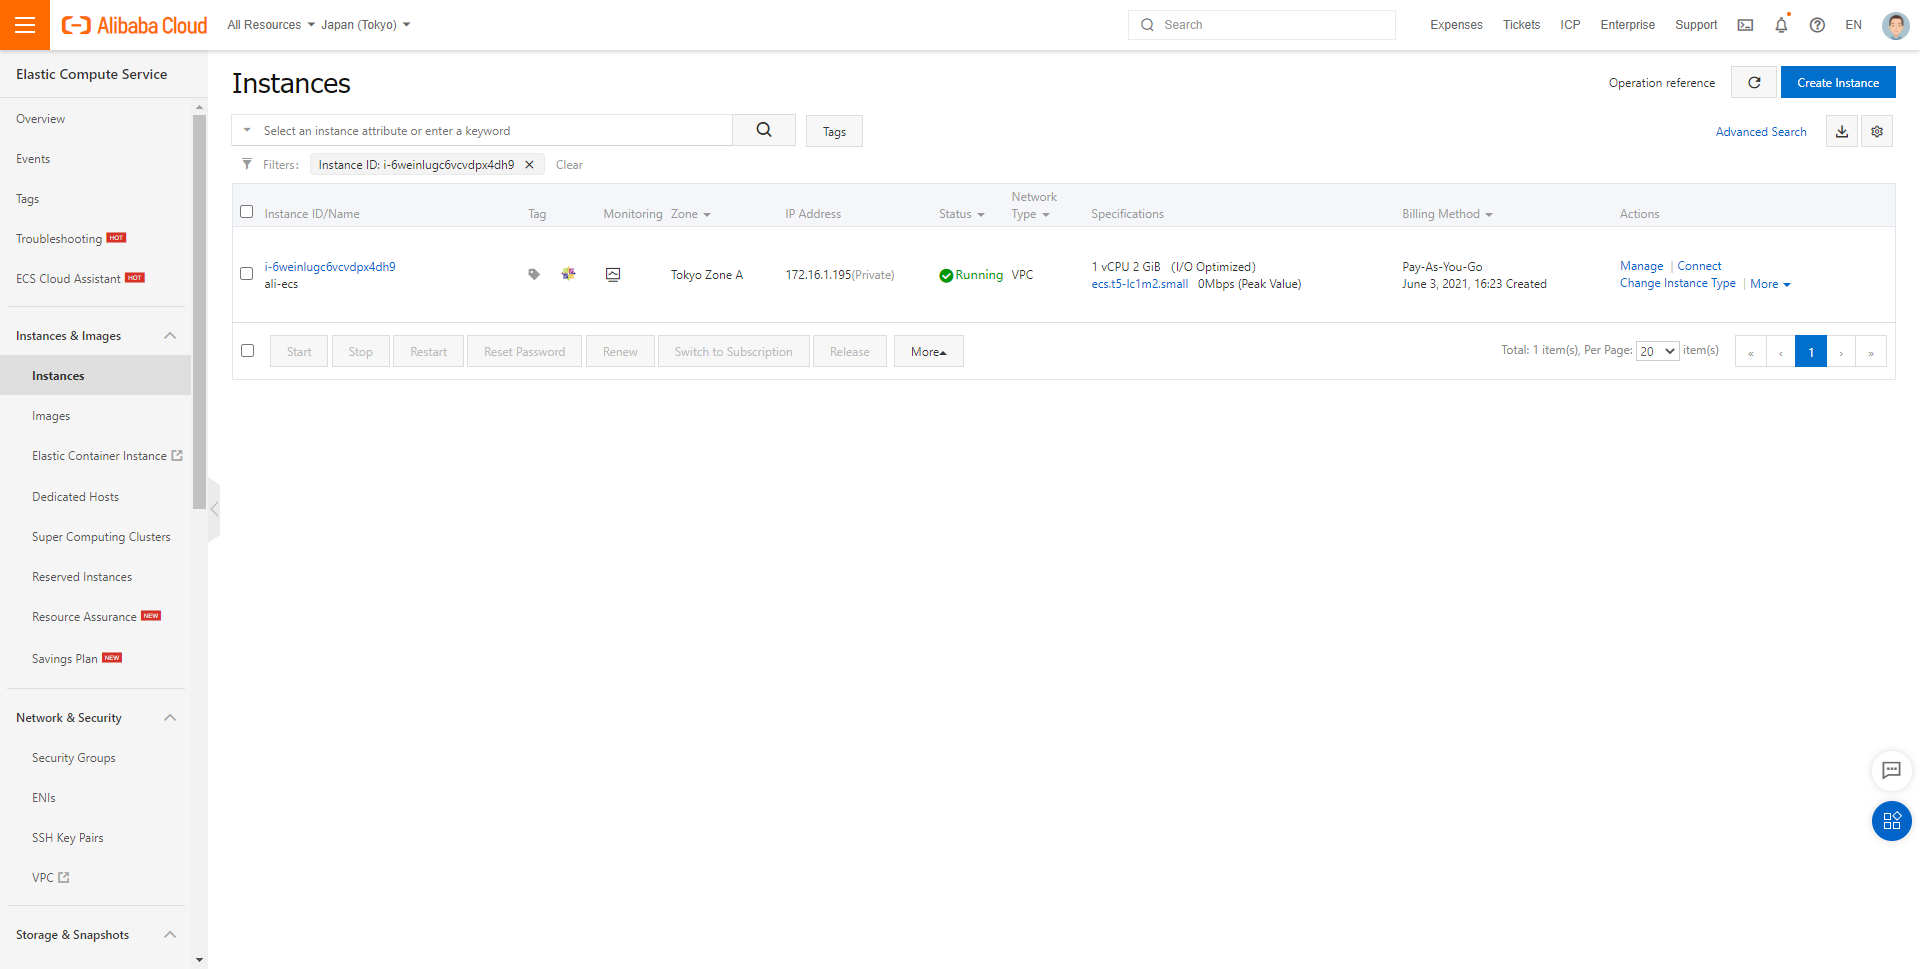This screenshot has width=1920, height=969.
Task: Click Manage for ali-ecs
Action: tap(1641, 266)
